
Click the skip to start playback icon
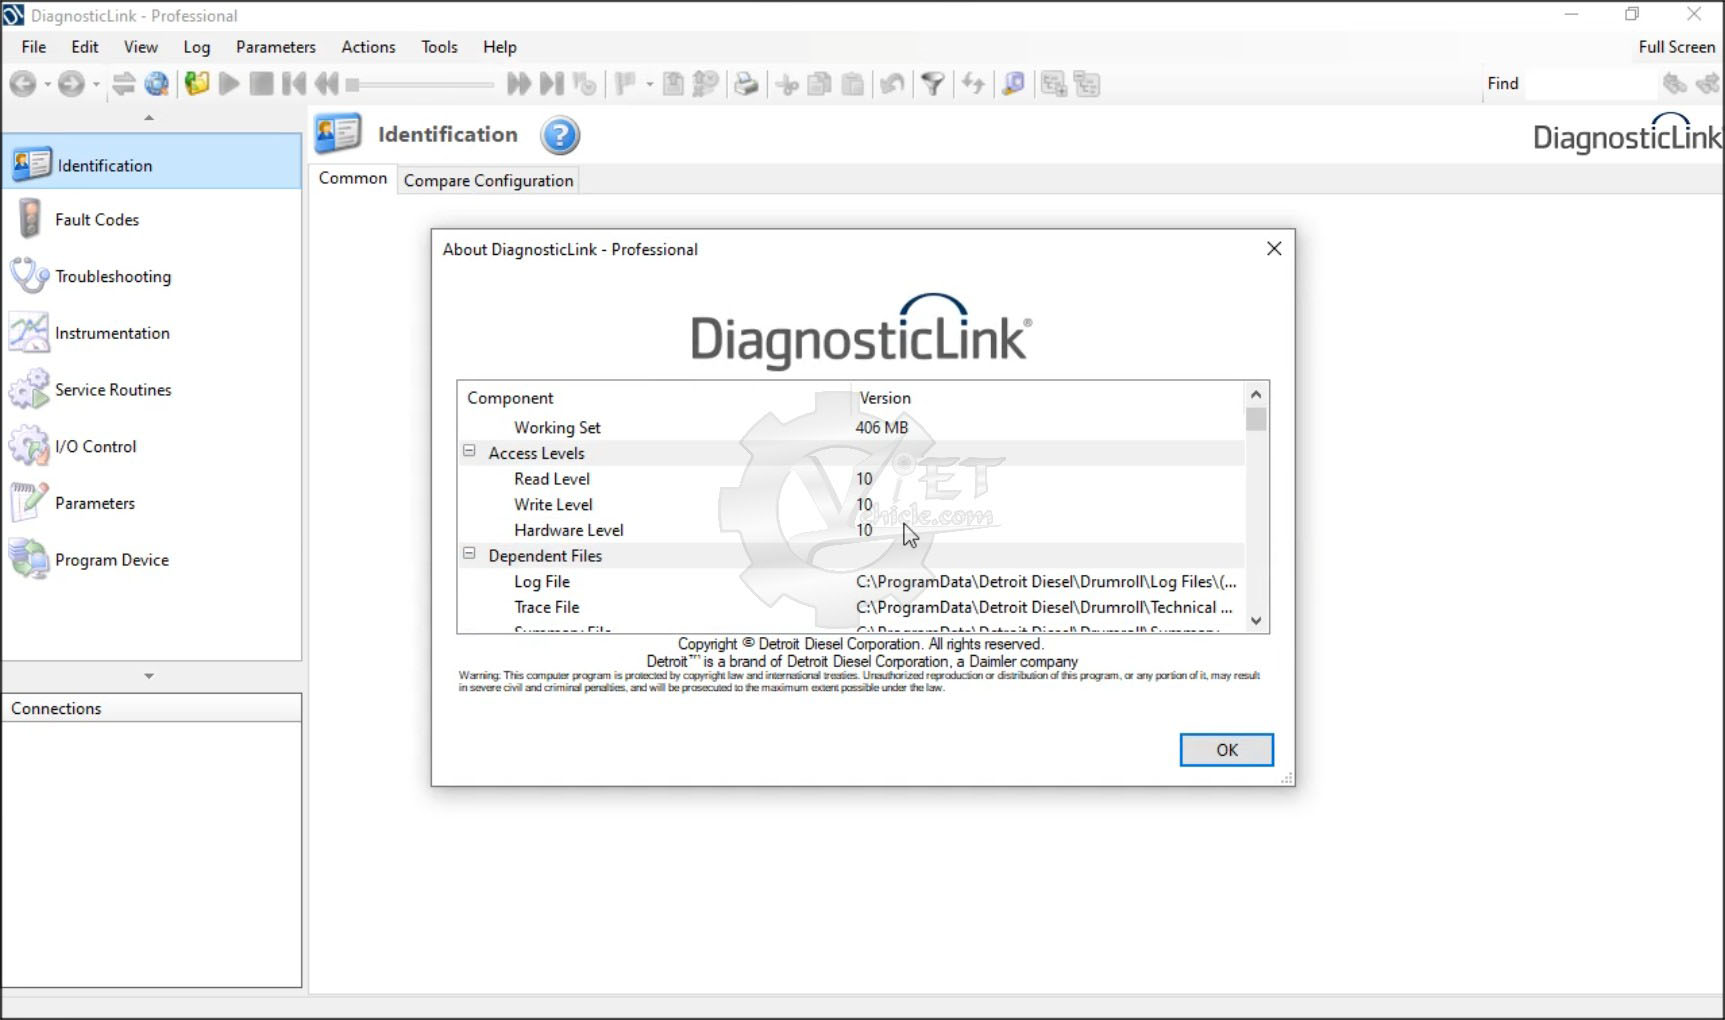pos(294,84)
